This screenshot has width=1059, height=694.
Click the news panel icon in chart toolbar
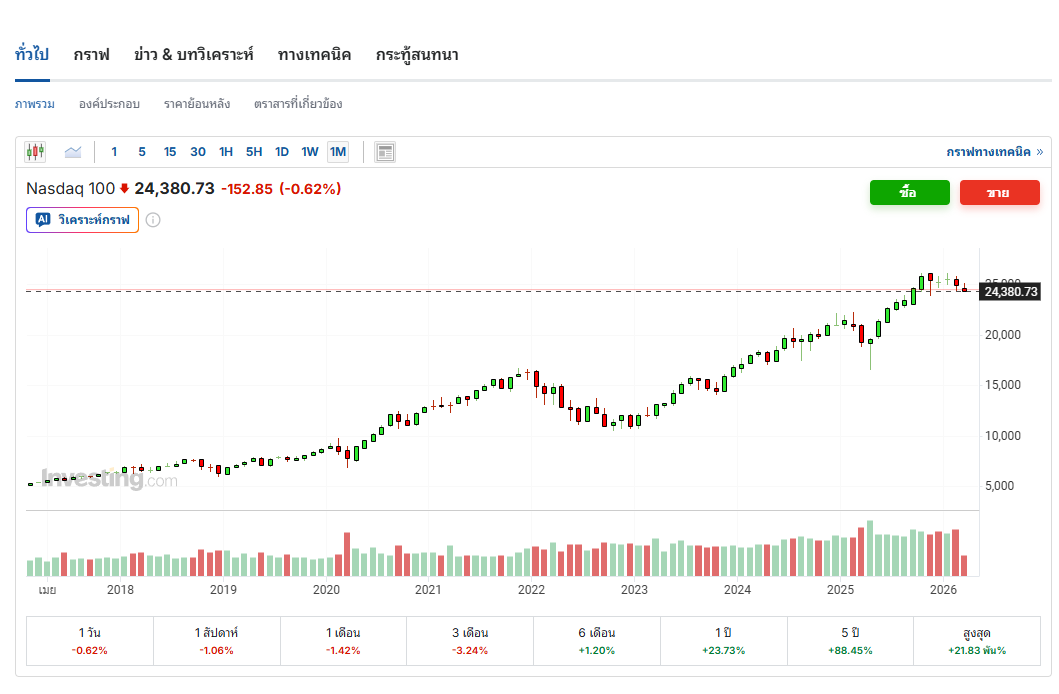tap(385, 152)
